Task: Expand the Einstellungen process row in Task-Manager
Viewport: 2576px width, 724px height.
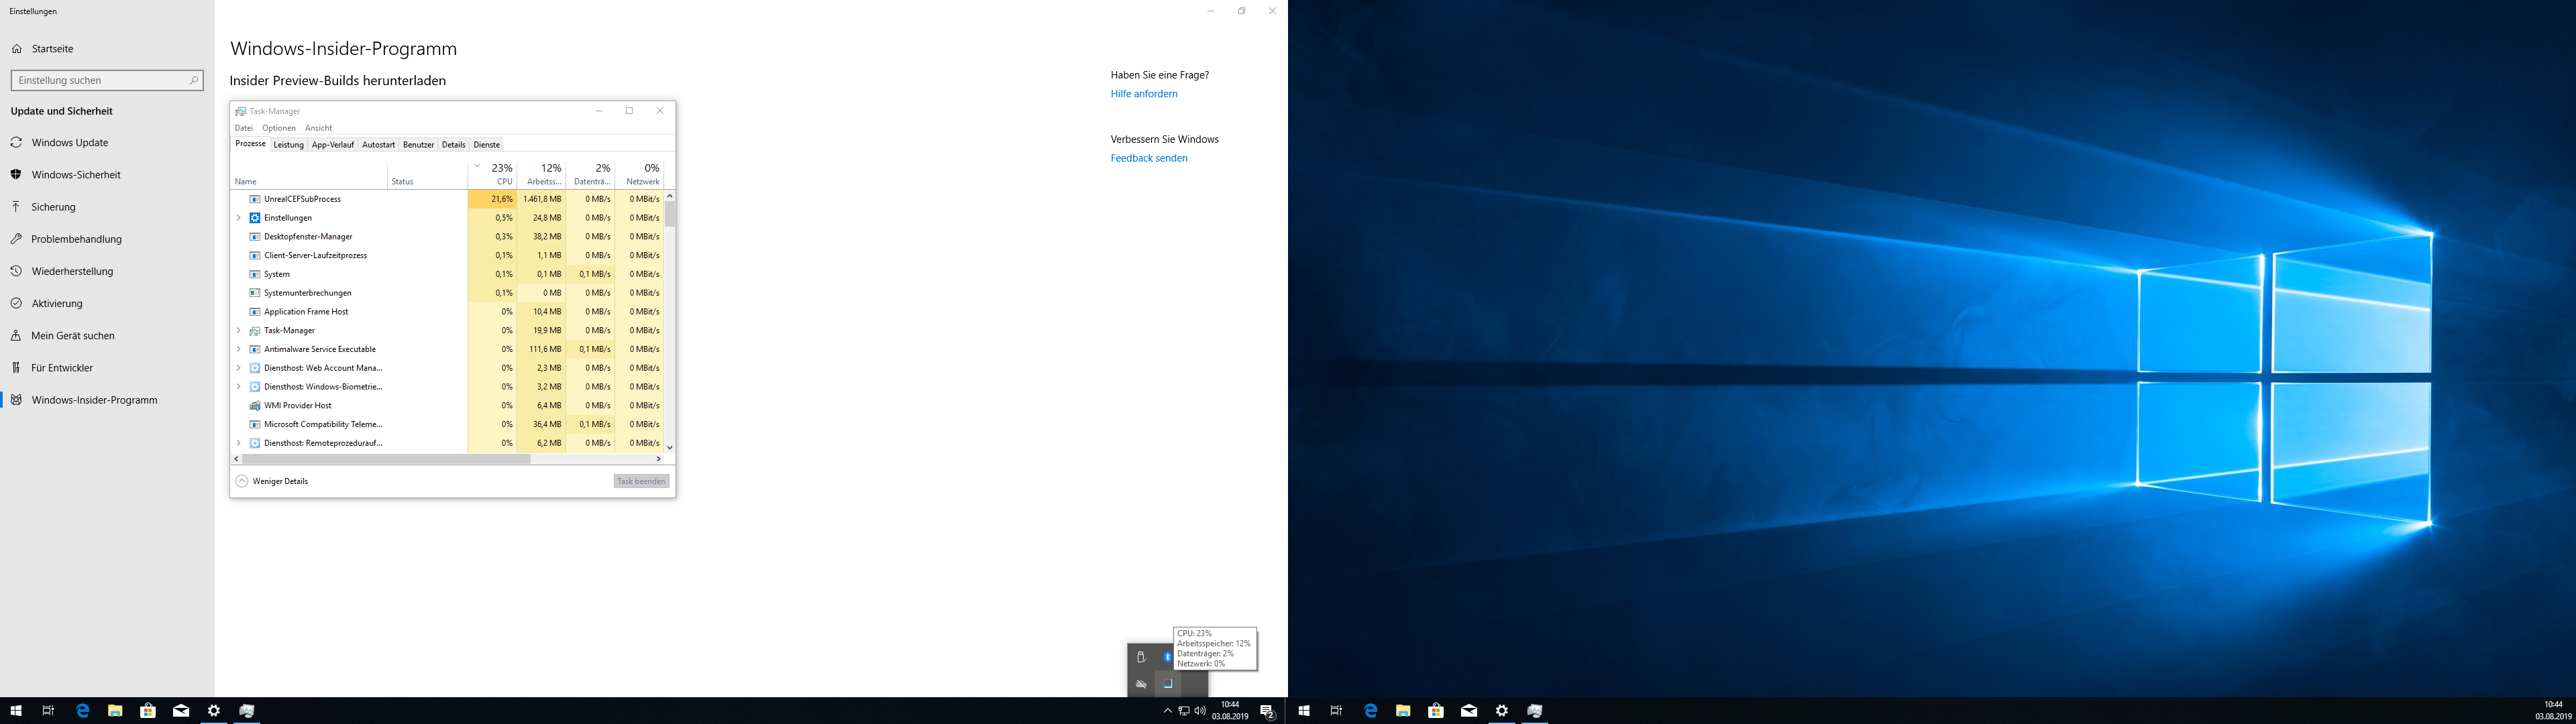Action: click(x=238, y=218)
